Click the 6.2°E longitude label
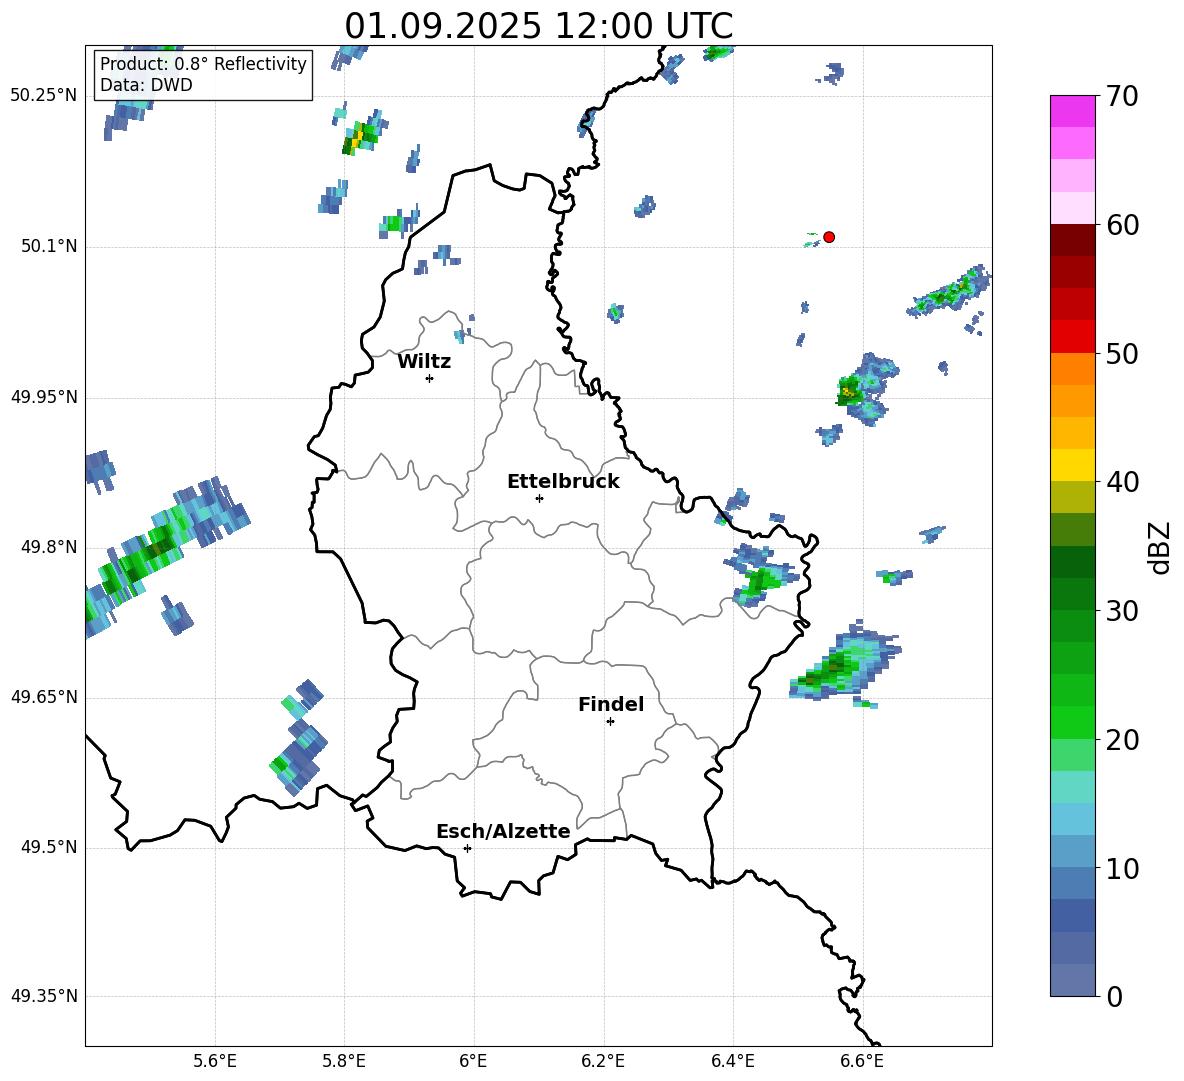The width and height of the screenshot is (1184, 1081). click(603, 1061)
